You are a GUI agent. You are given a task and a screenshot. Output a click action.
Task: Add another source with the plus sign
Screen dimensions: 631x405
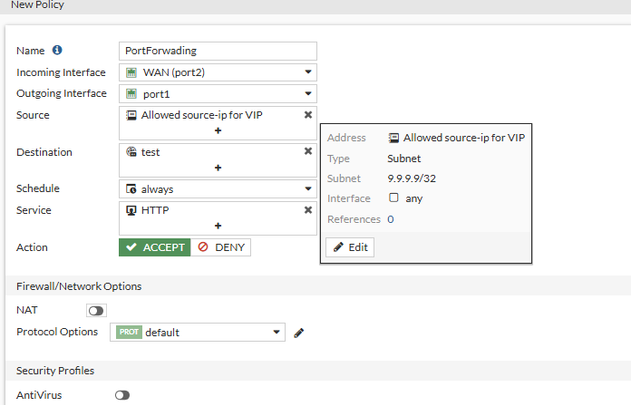217,131
